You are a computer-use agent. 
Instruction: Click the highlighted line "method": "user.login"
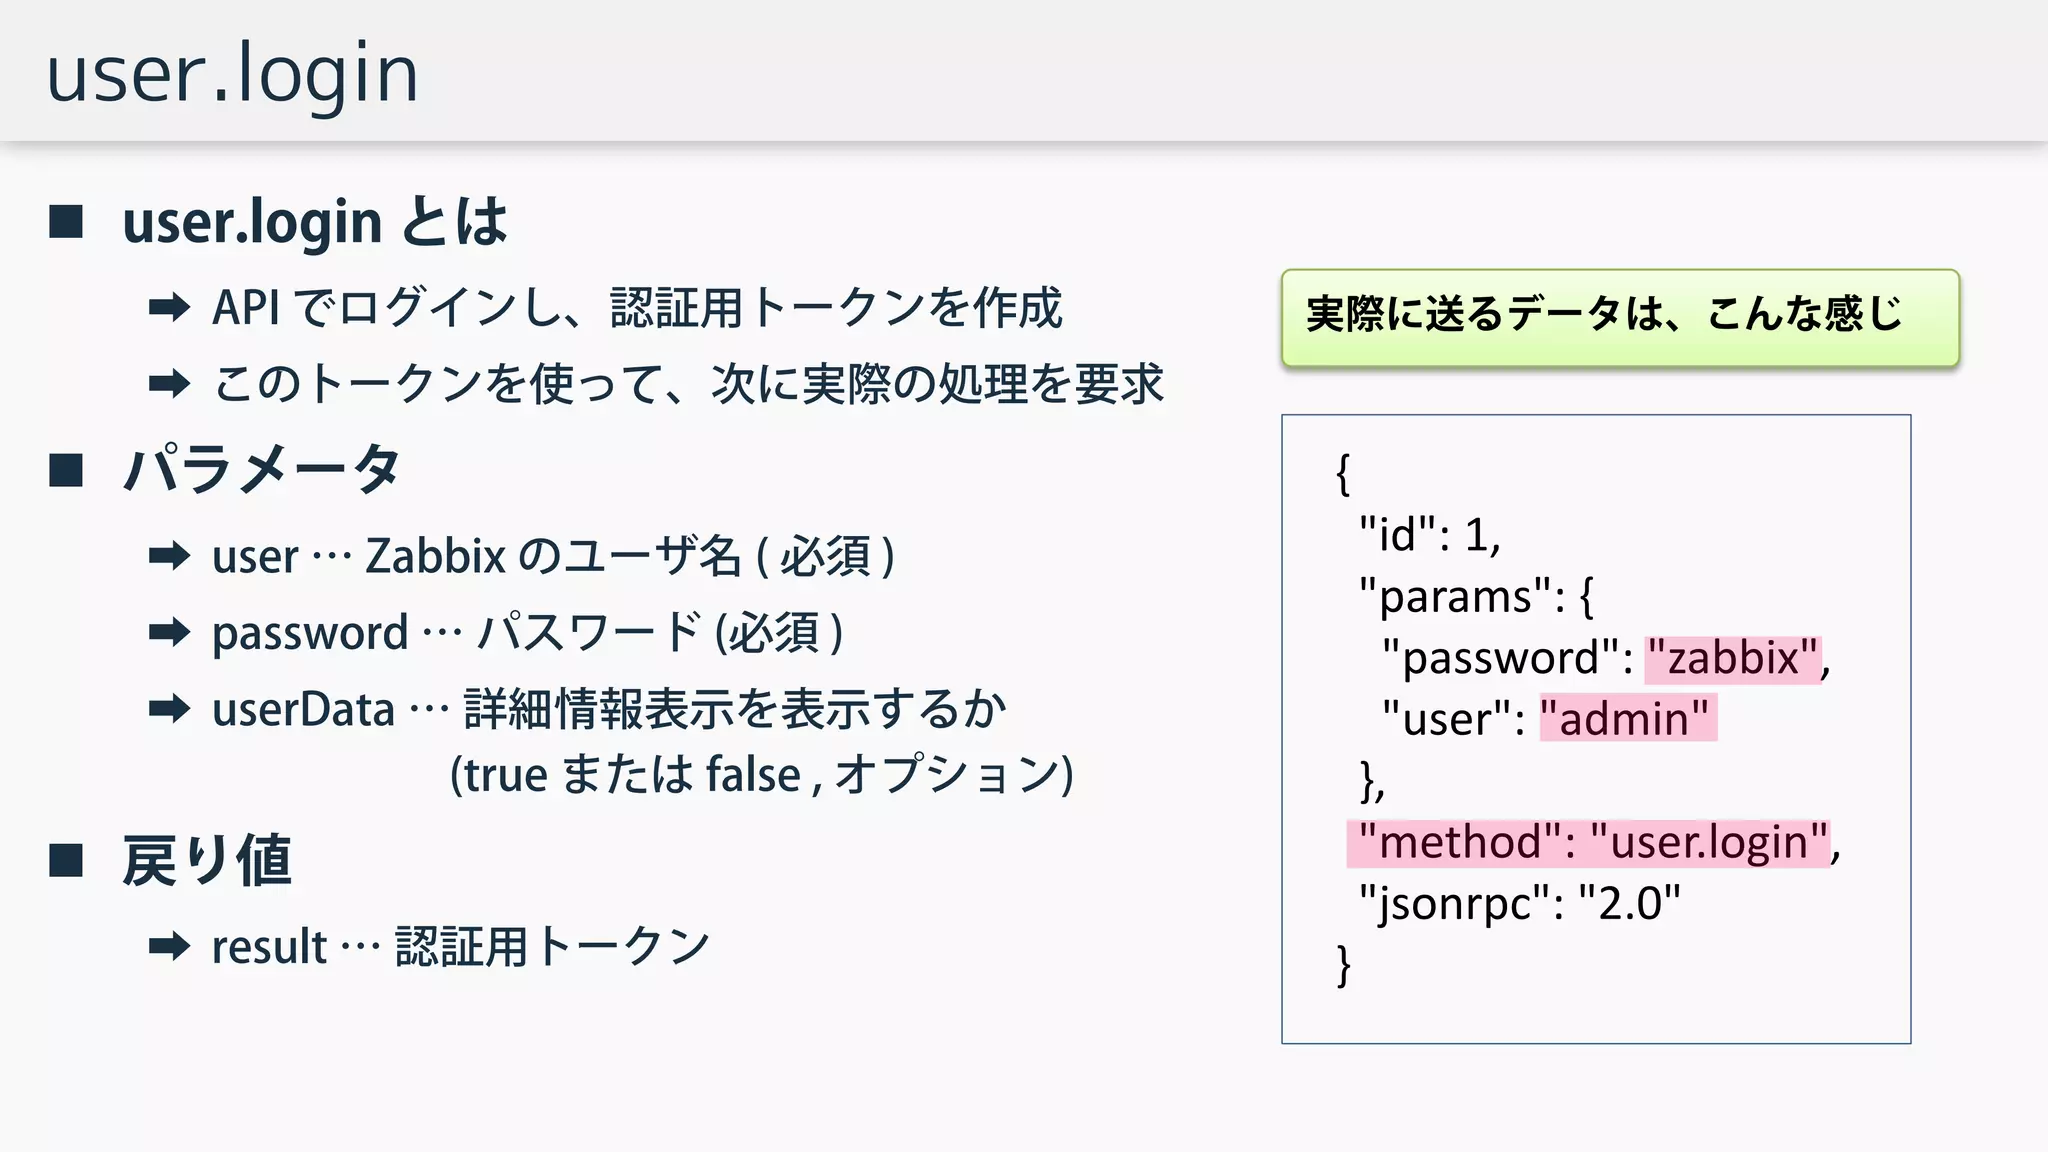pyautogui.click(x=1589, y=843)
